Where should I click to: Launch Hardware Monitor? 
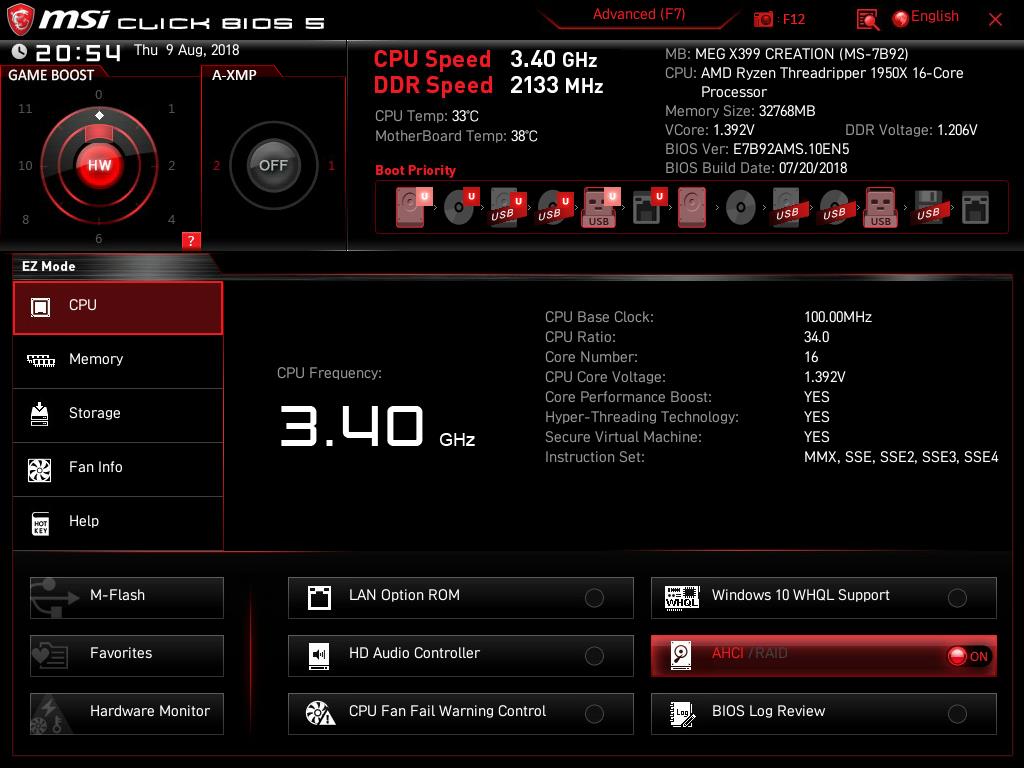point(127,714)
